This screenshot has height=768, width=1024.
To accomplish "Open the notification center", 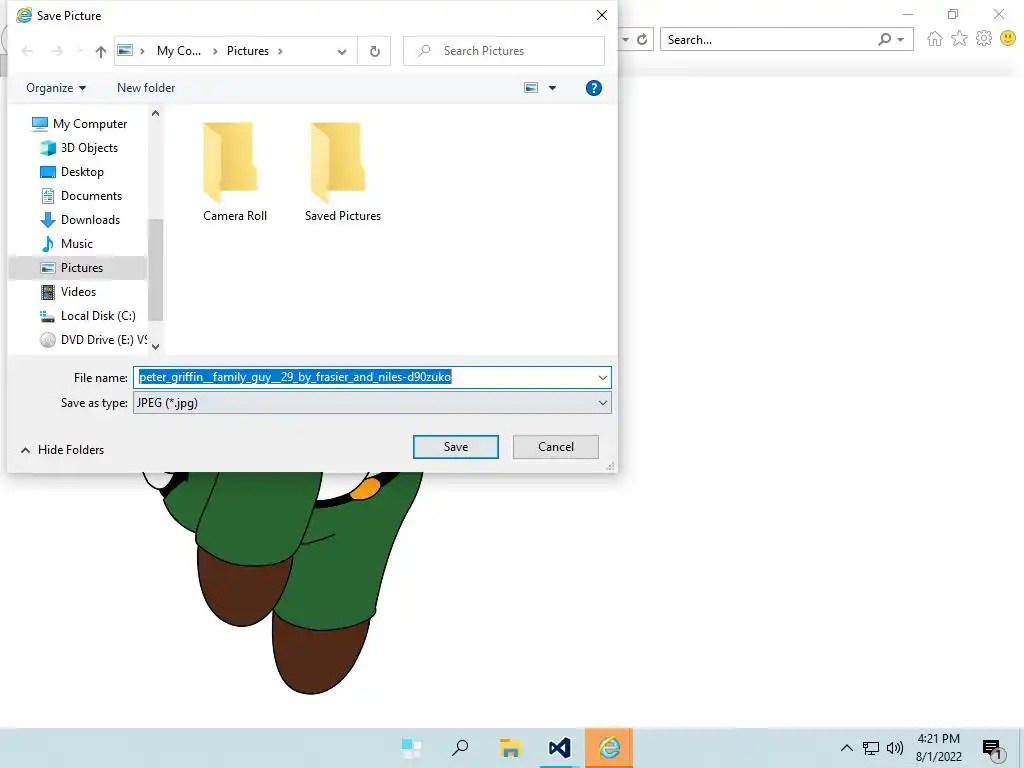I will click(992, 748).
